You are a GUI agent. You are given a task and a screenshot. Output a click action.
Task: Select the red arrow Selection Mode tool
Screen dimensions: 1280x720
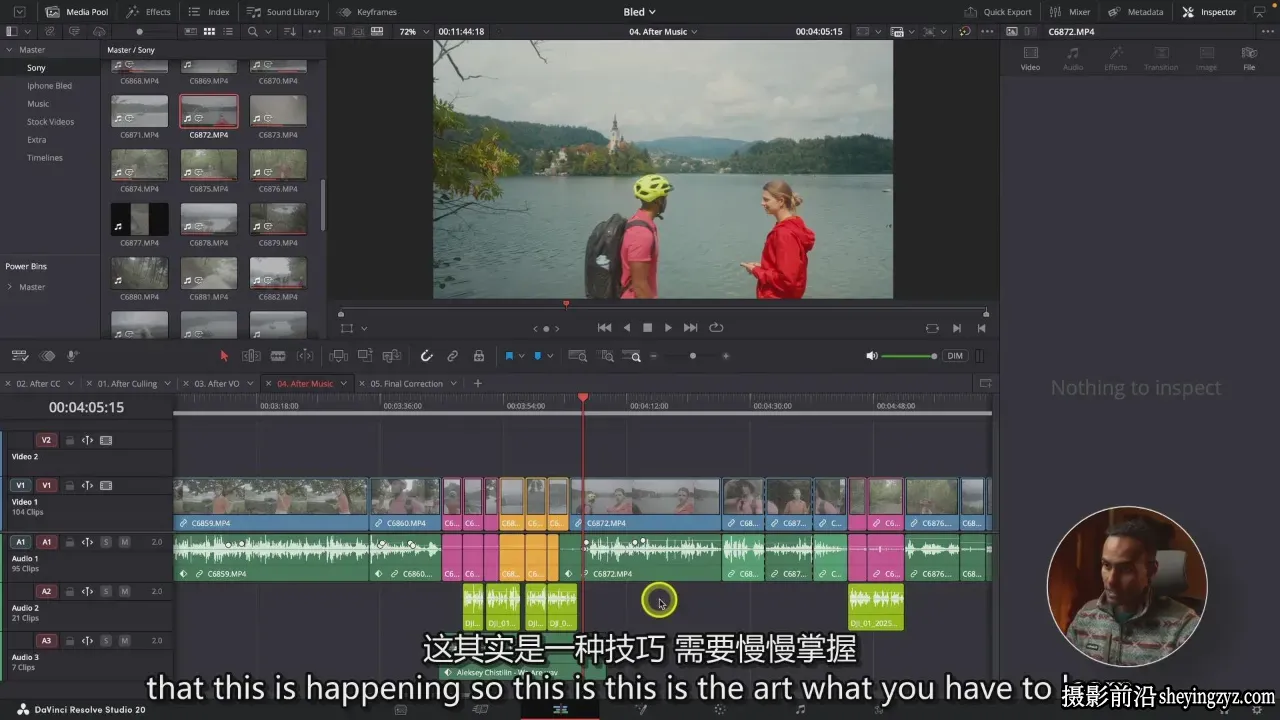(x=224, y=356)
